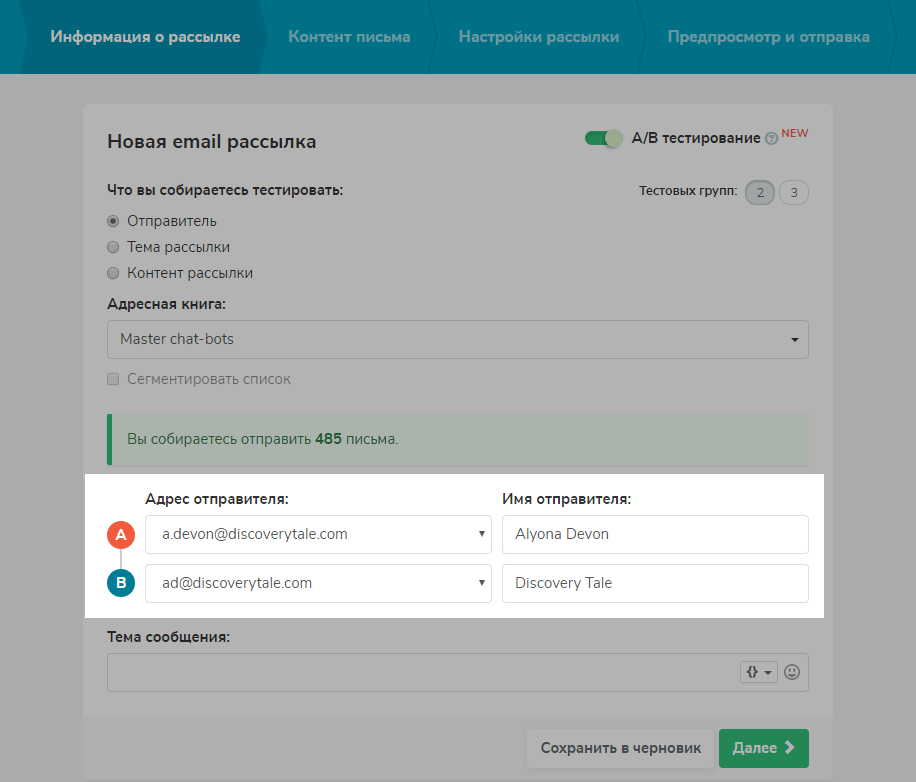
Task: Open sender address dropdown for variant B
Action: 318,583
